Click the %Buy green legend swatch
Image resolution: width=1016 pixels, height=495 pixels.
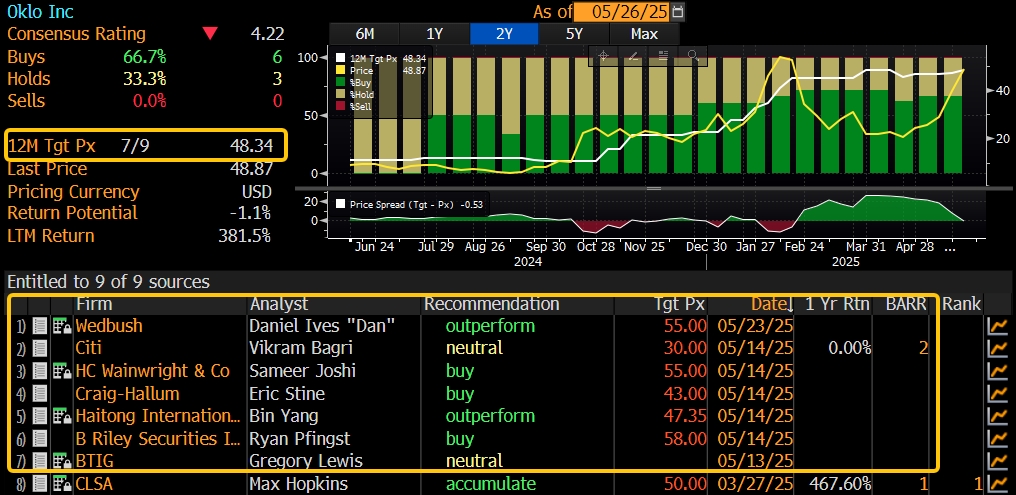click(342, 80)
